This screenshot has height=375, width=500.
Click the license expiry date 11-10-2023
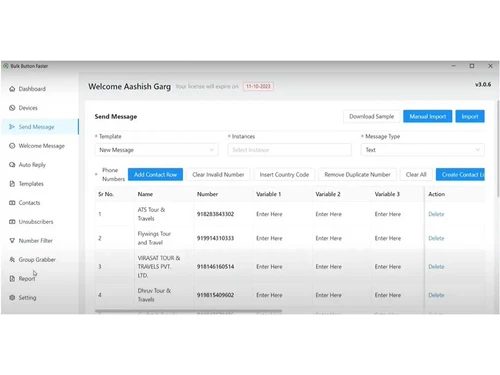click(258, 86)
